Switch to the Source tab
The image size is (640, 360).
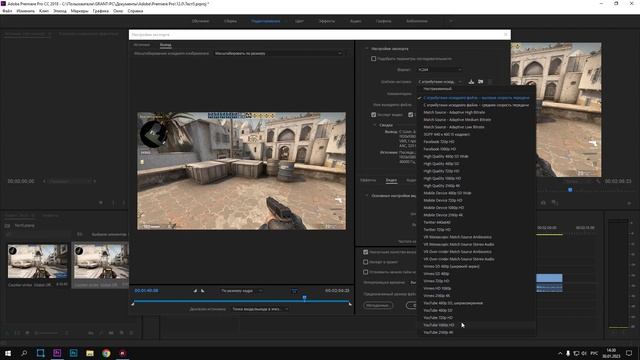pos(142,44)
